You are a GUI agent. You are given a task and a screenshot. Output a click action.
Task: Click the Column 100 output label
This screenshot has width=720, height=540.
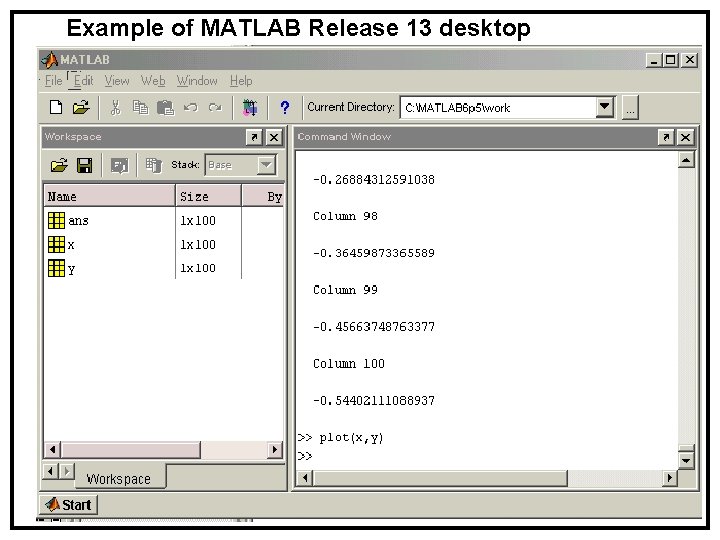(349, 364)
